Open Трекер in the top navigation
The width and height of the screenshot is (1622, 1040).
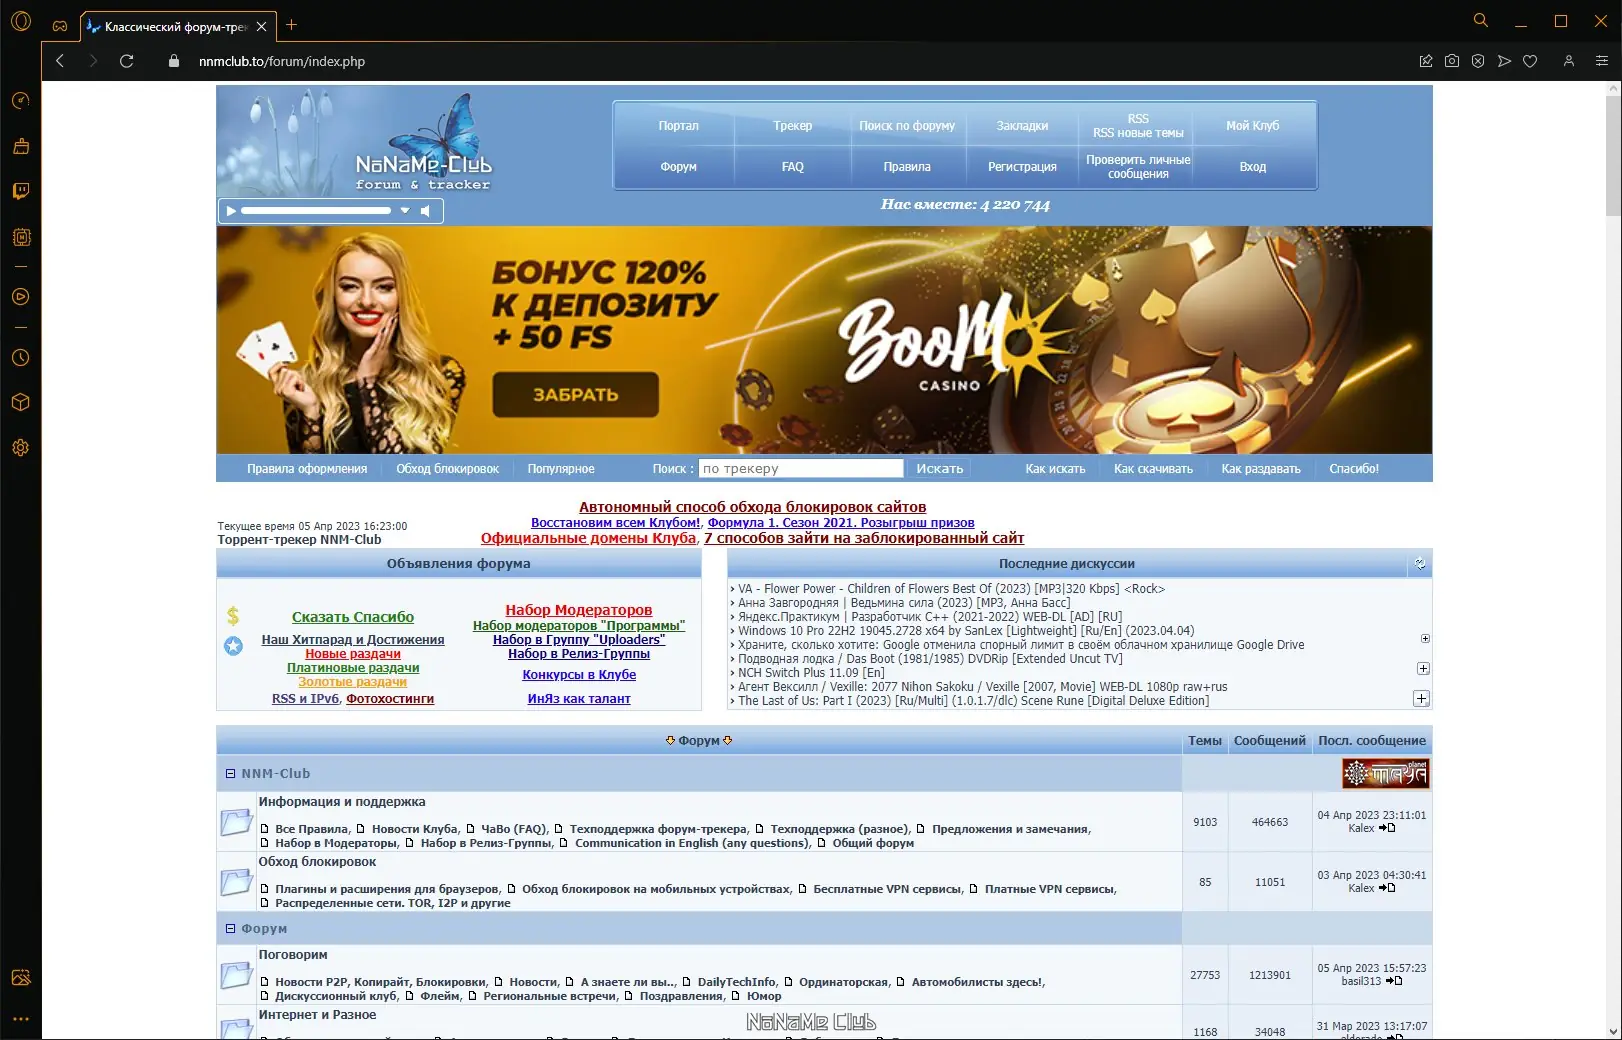792,126
